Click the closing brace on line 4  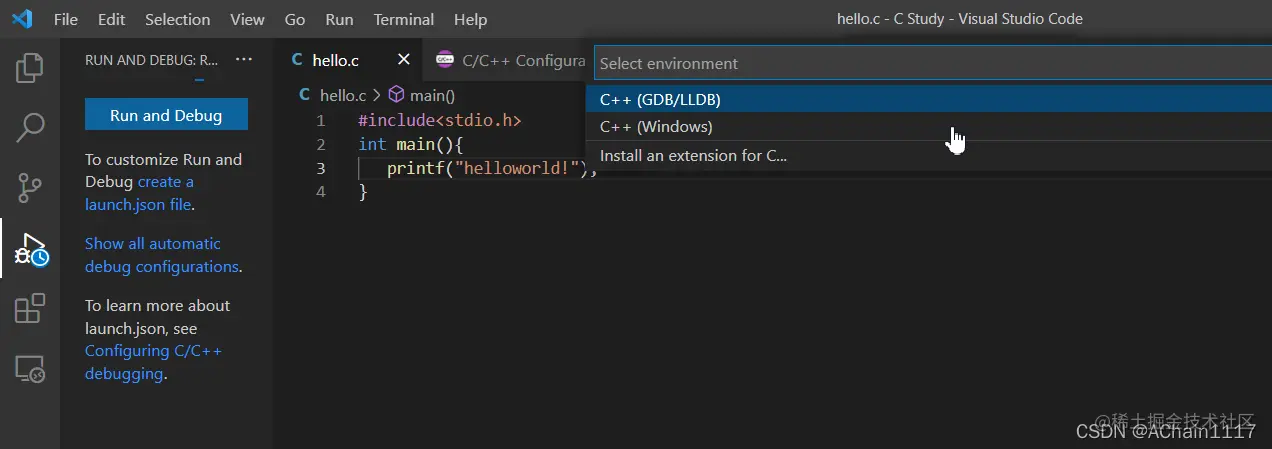(x=363, y=192)
